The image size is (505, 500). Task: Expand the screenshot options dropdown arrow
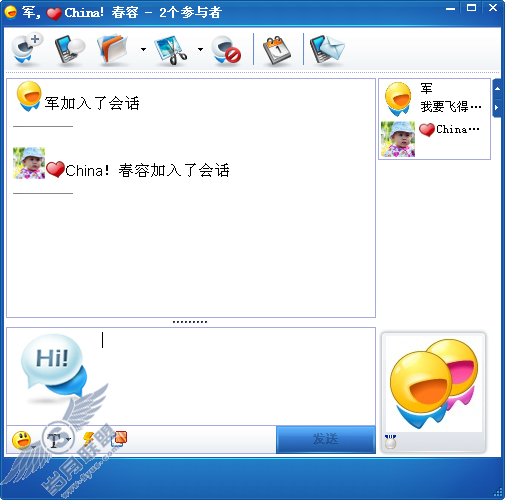(x=200, y=50)
